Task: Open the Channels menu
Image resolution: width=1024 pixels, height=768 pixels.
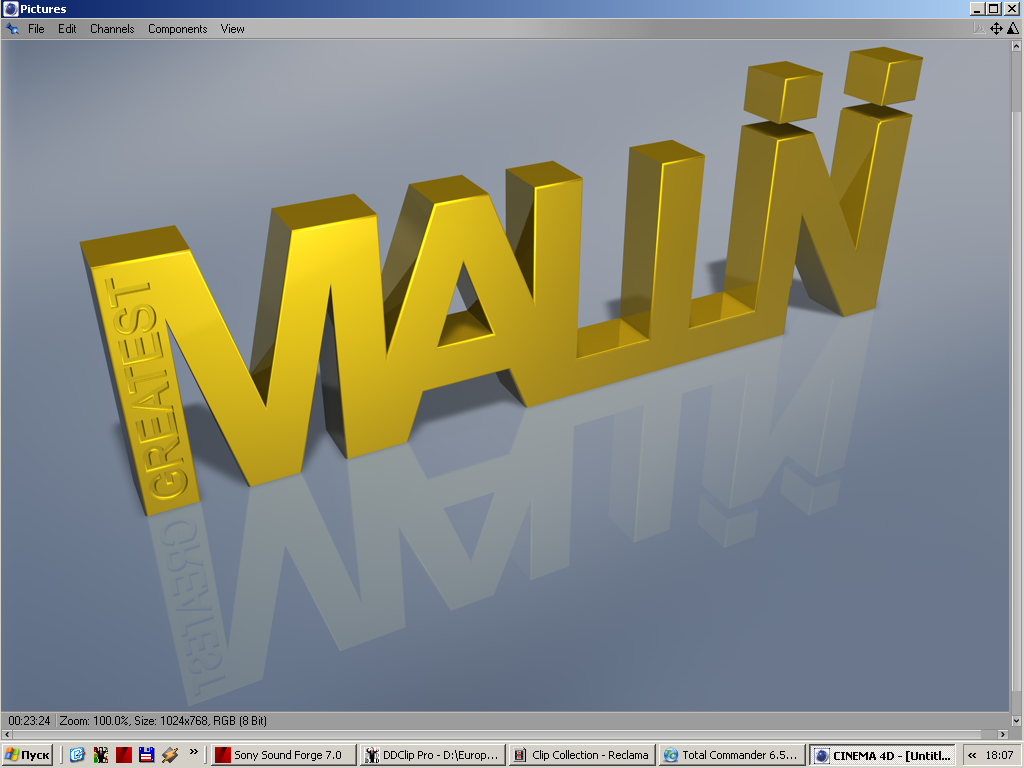Action: click(112, 29)
